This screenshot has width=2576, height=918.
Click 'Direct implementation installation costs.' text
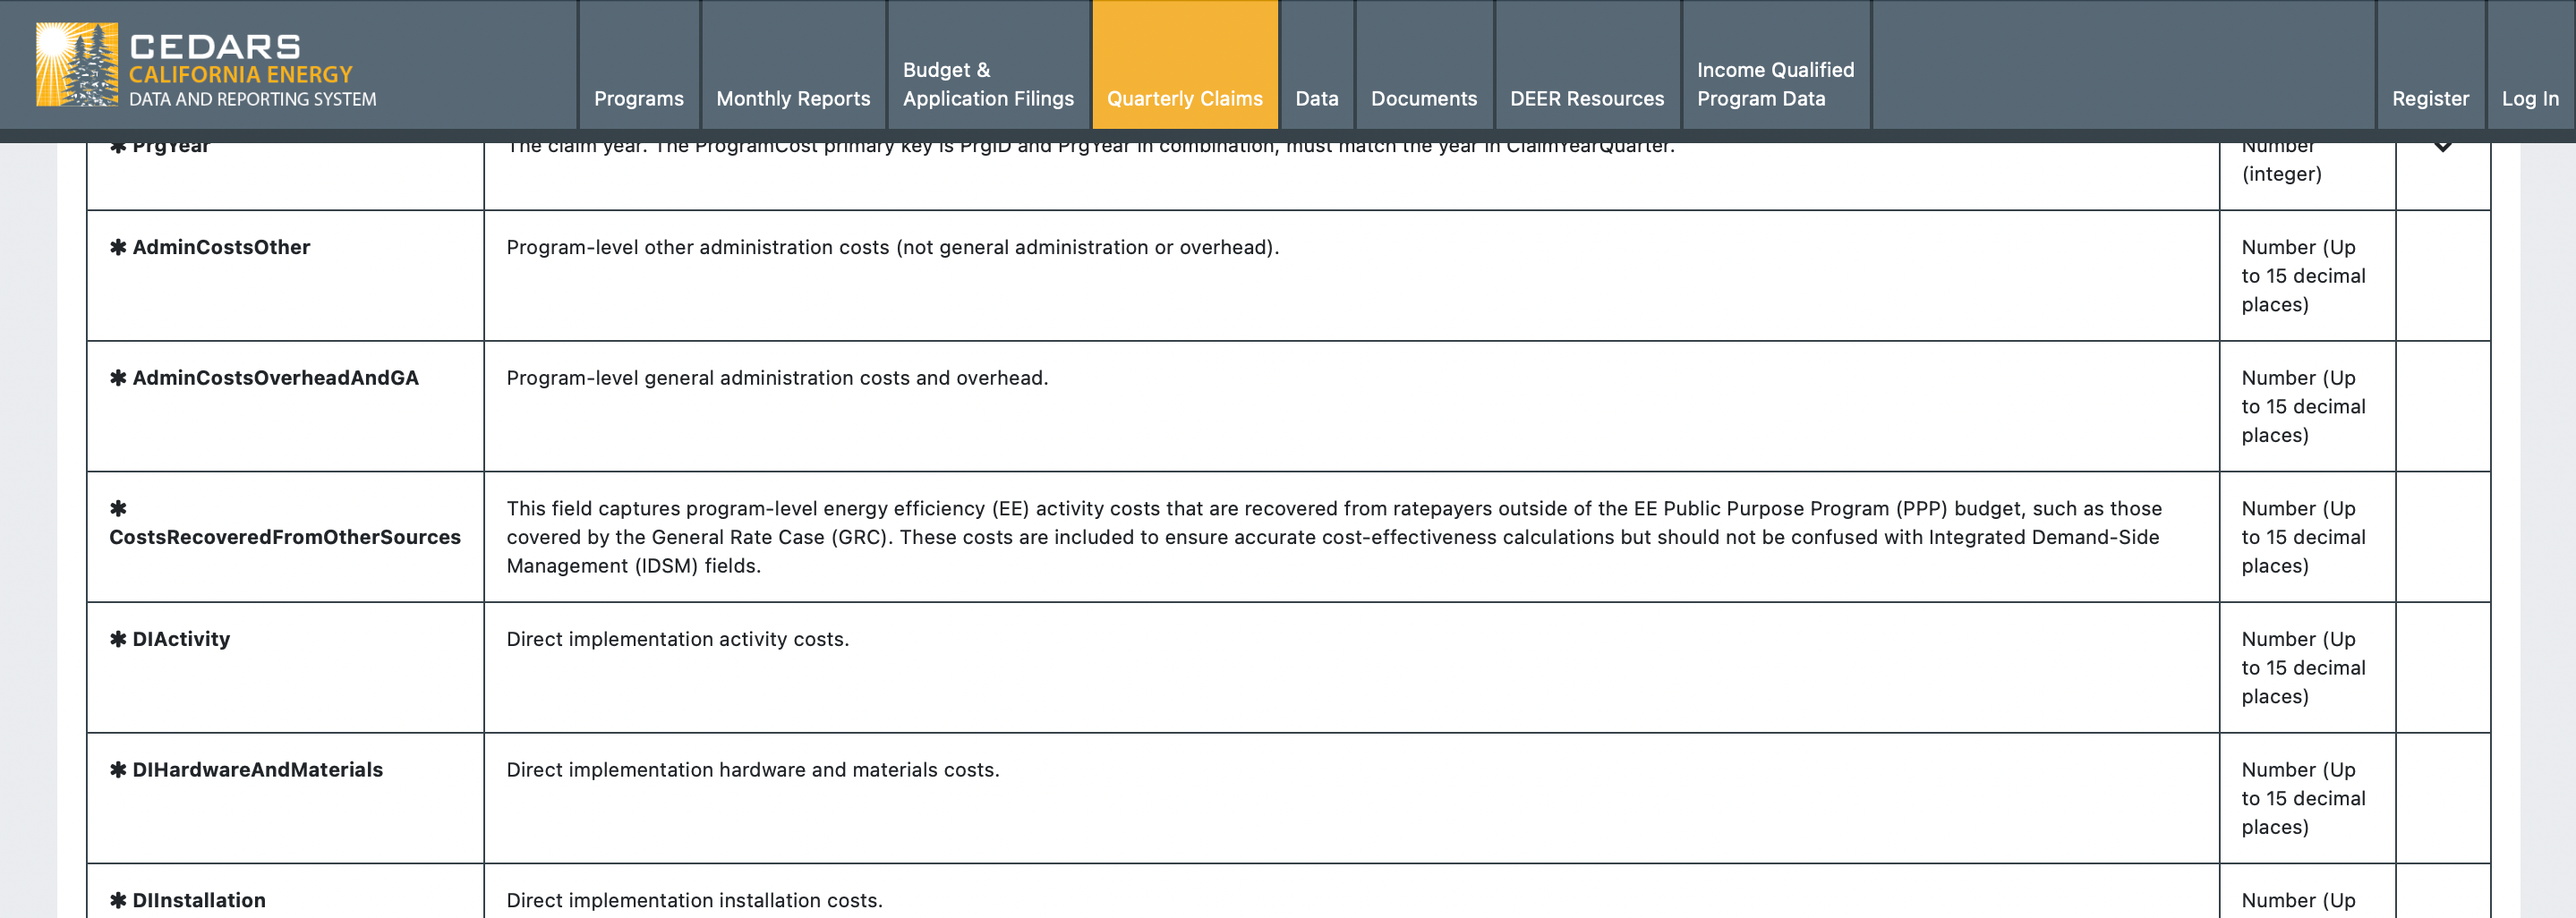[694, 900]
